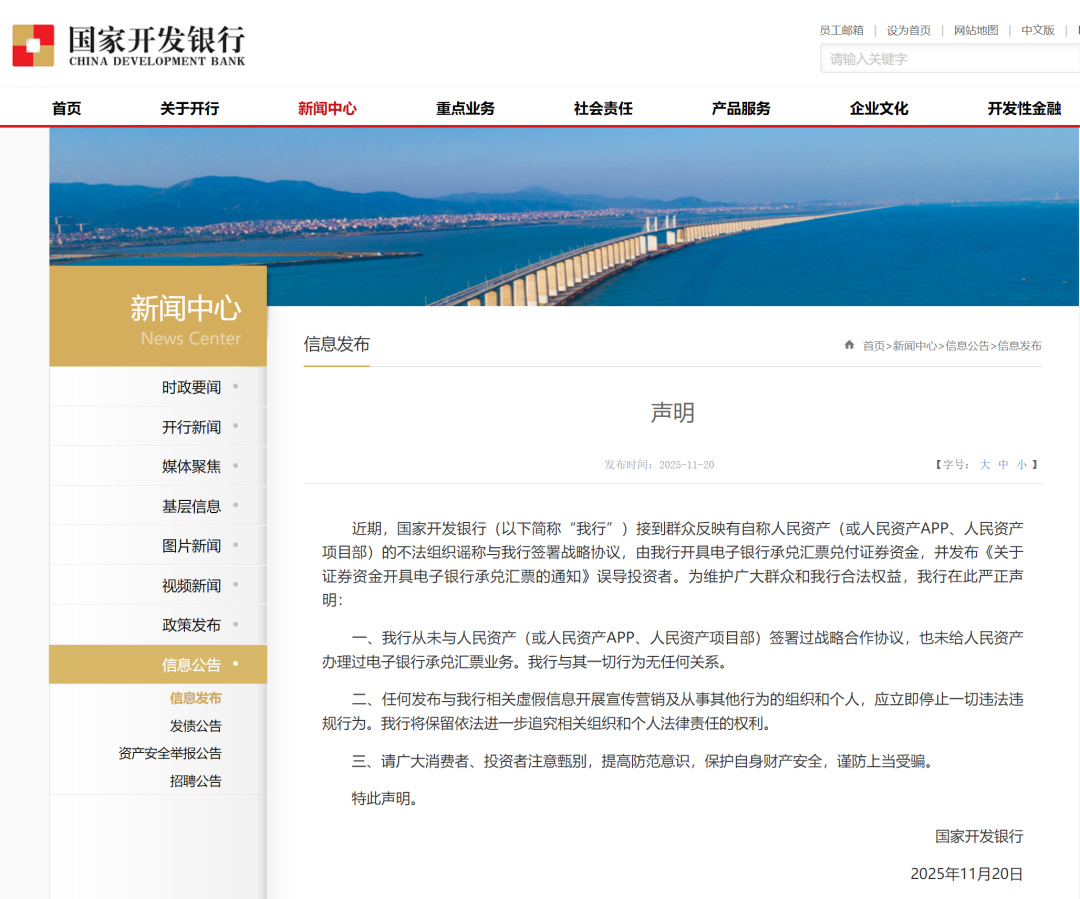Screen dimensions: 1080x899
Task: Select 社会责任 in the top navigation
Action: pyautogui.click(x=603, y=108)
